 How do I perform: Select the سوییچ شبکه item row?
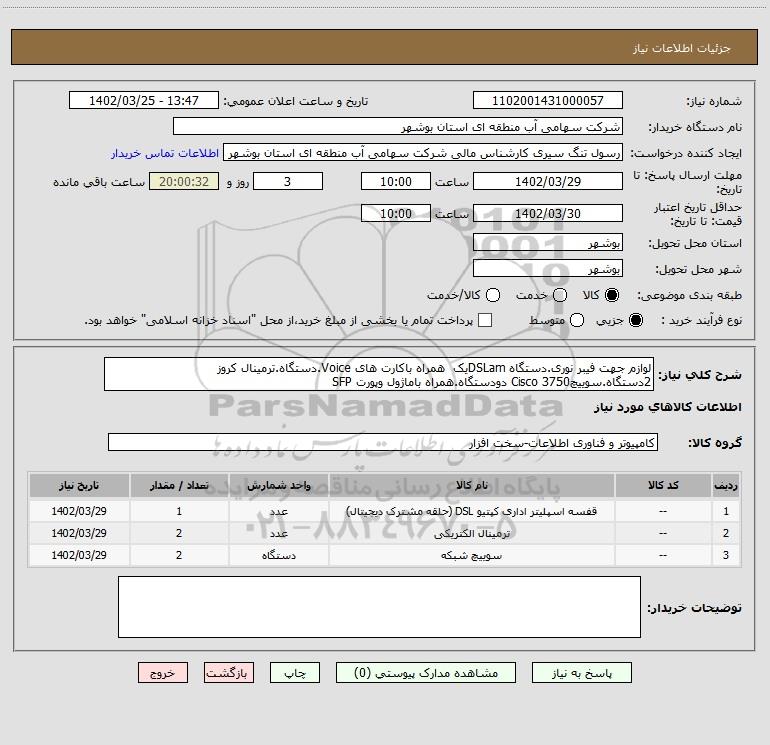(x=385, y=555)
